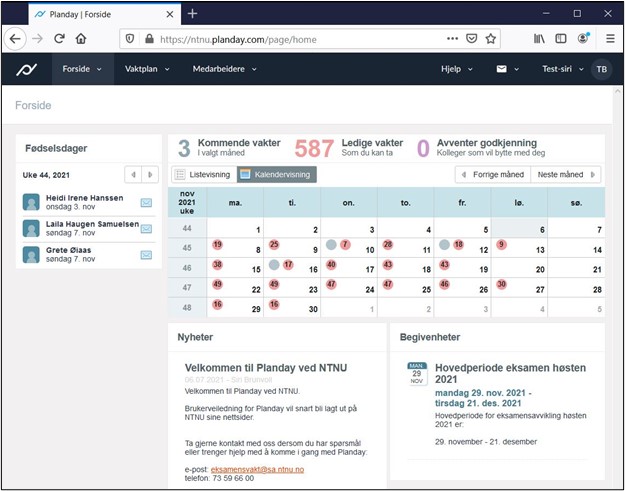
Task: Open the Velkommen til Planday ved NTNU news
Action: click(266, 368)
